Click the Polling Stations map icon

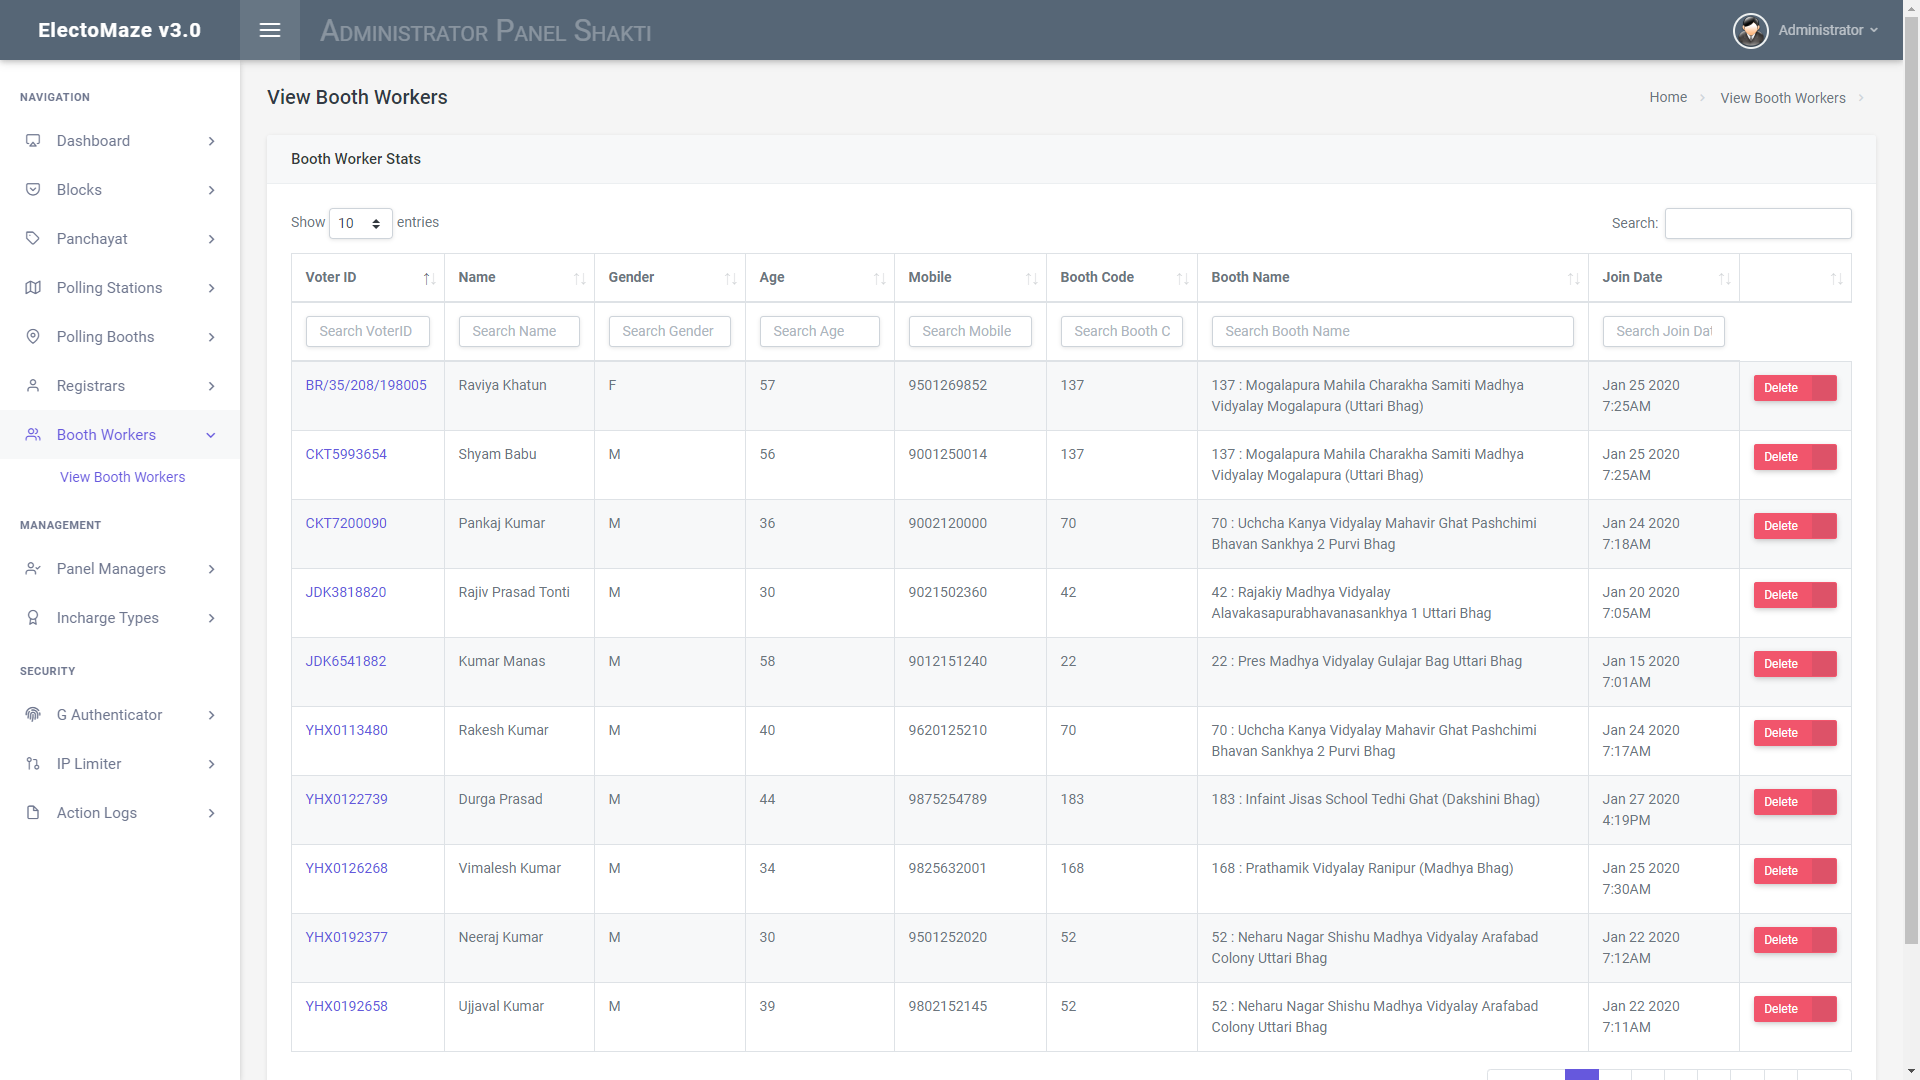tap(33, 288)
